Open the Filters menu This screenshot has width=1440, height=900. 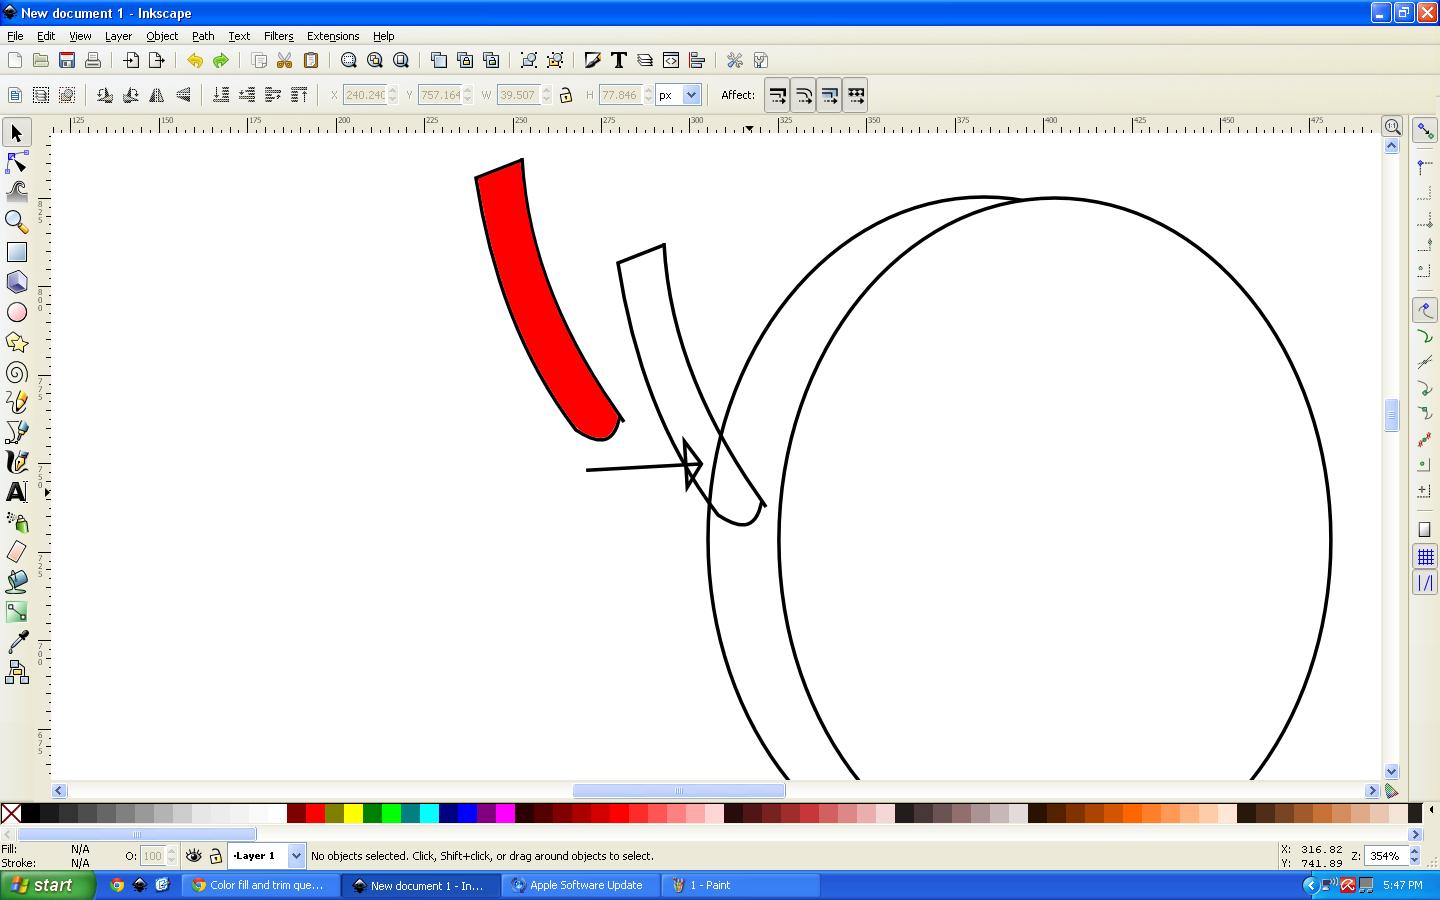(x=278, y=36)
